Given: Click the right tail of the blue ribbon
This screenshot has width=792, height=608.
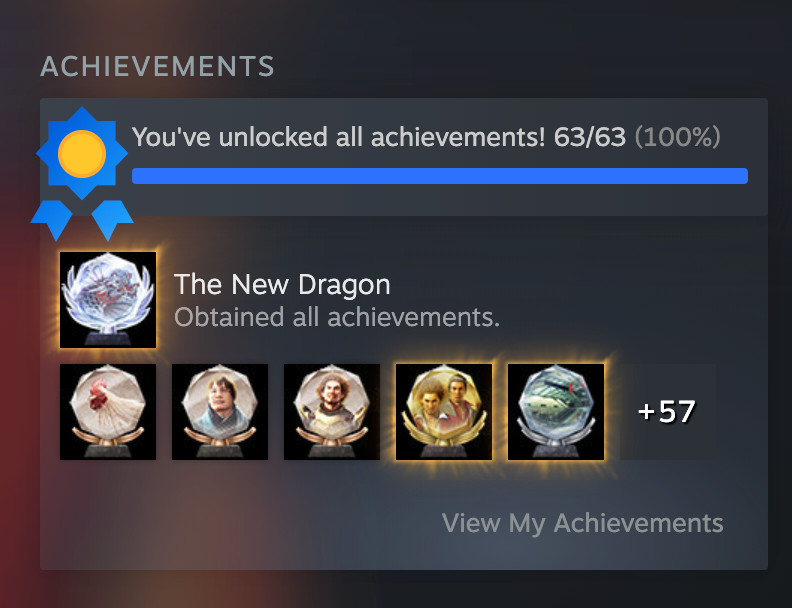Looking at the screenshot, I should pos(112,220).
